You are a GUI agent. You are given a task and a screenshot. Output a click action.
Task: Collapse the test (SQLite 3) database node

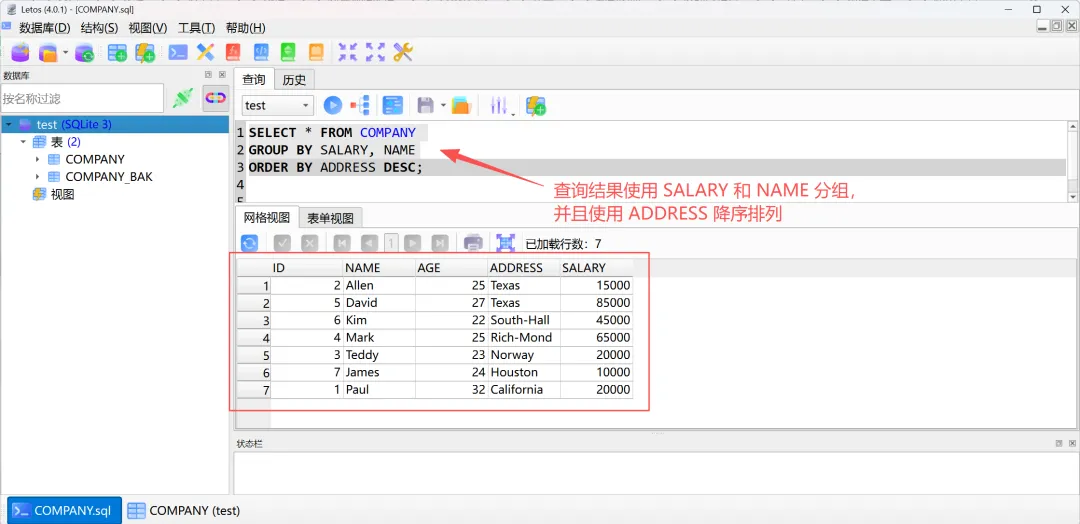8,125
